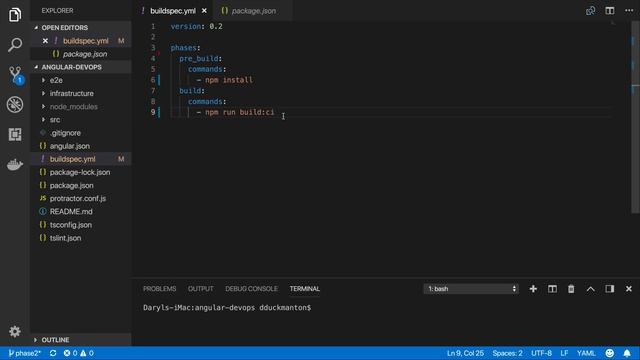Click line number 7 in the gutter
640x360 pixels.
coord(153,91)
